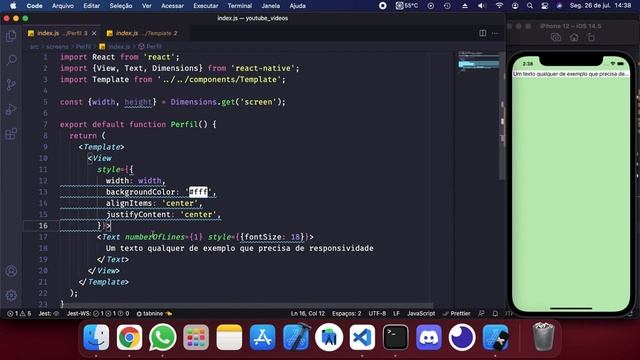Open WhatsApp from the Dock
The width and height of the screenshot is (640, 360).
162,338
